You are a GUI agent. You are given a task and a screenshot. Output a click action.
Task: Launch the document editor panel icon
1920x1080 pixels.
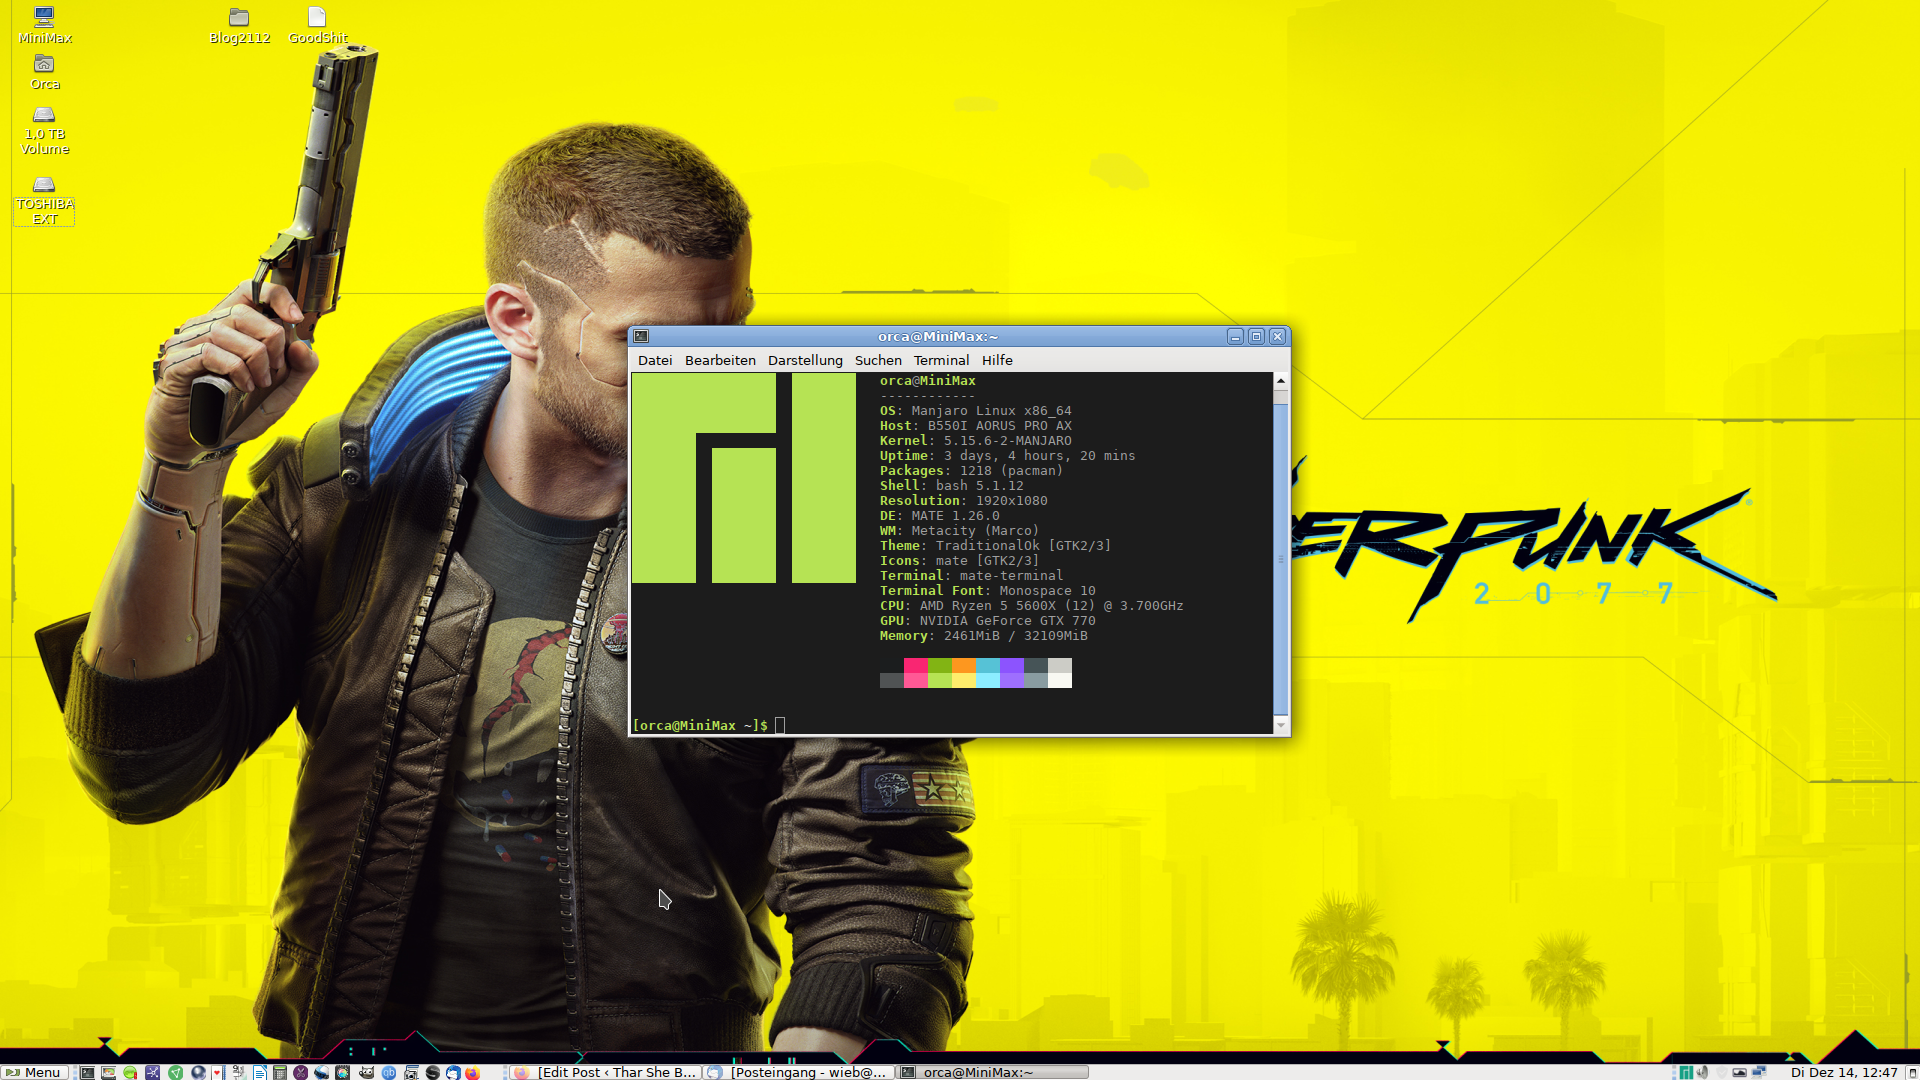pos(260,1072)
